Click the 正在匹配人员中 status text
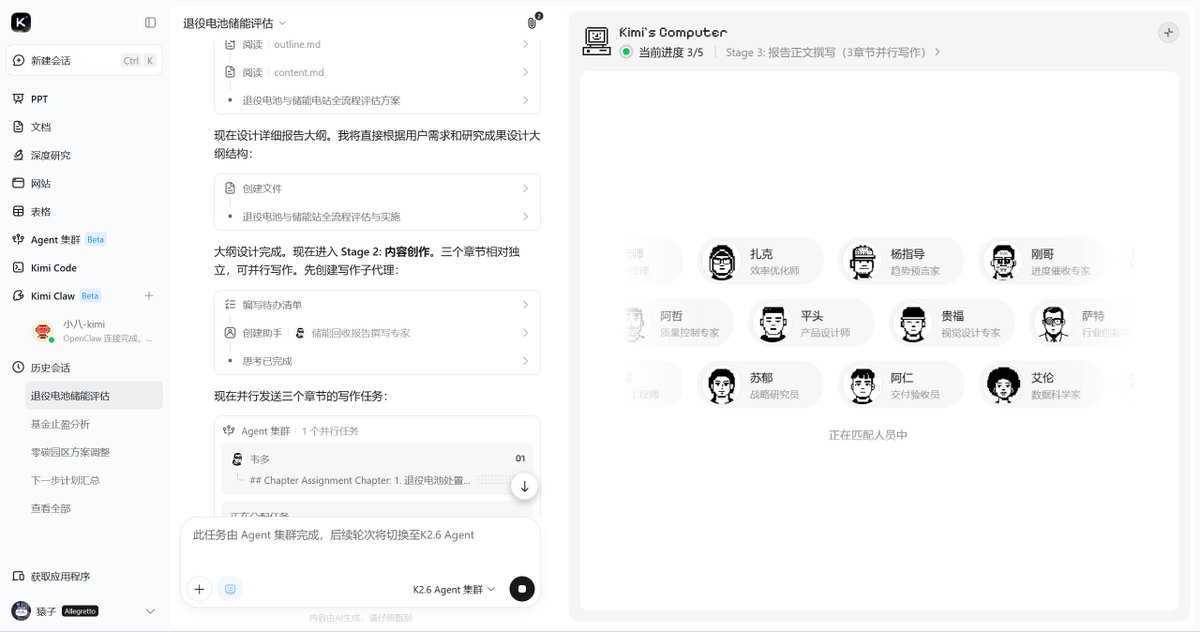Image resolution: width=1200 pixels, height=632 pixels. (868, 435)
